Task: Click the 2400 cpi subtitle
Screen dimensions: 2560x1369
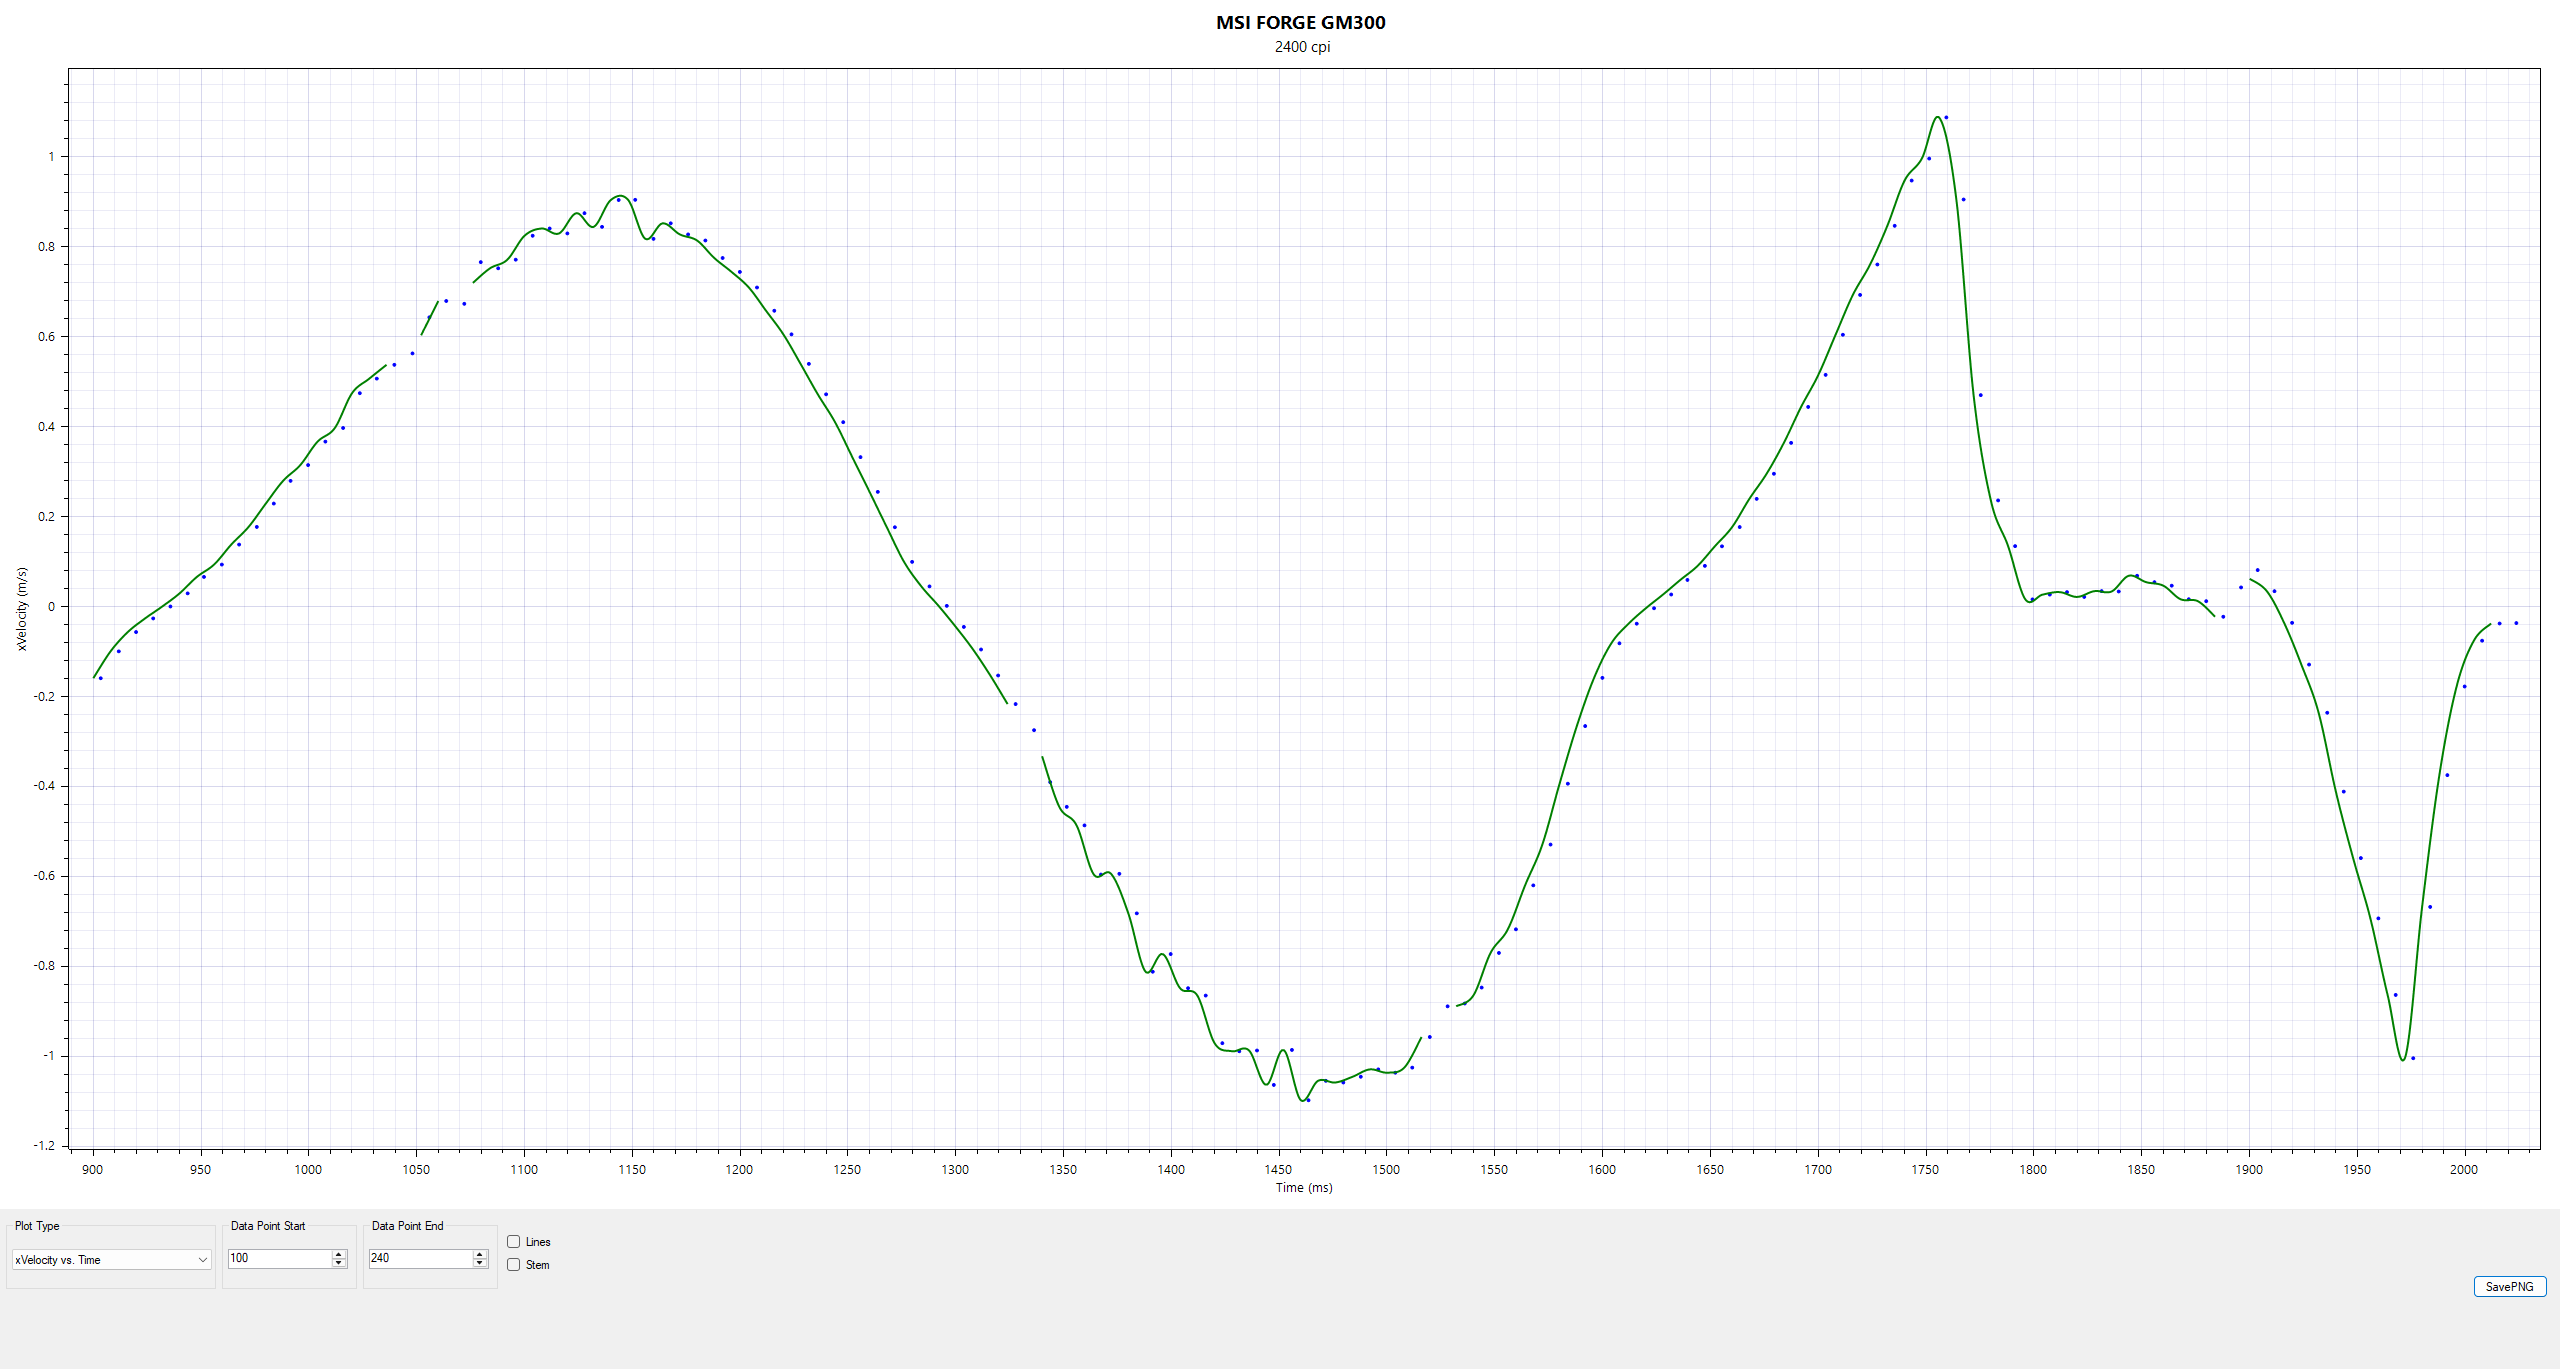Action: (x=1302, y=47)
